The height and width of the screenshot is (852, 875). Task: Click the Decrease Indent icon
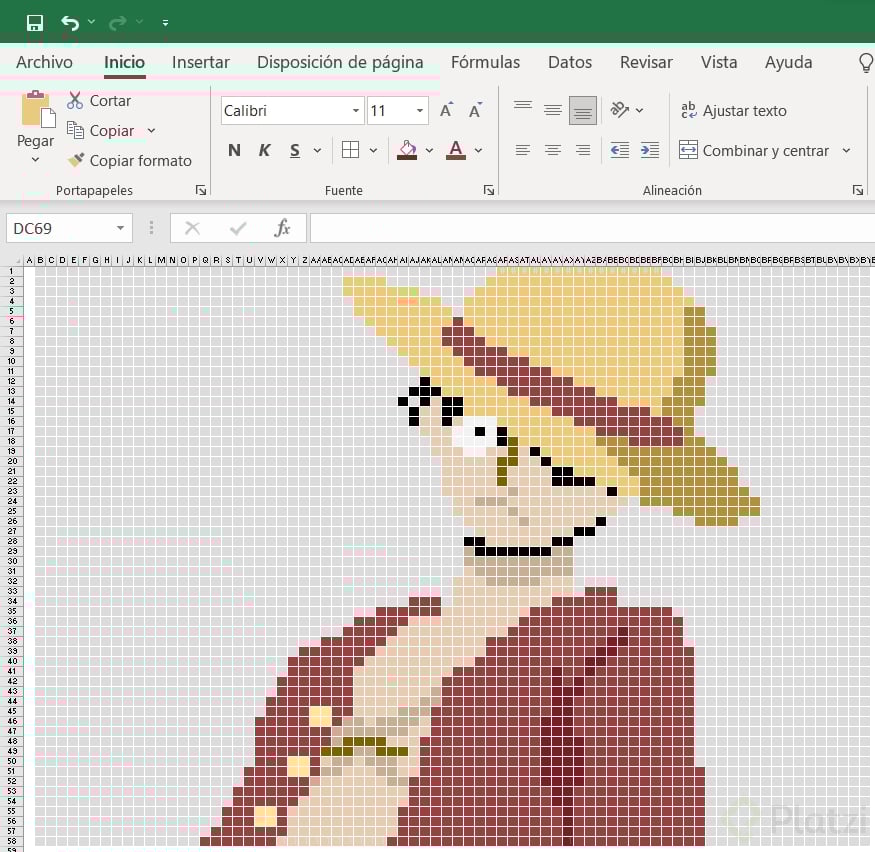[x=620, y=150]
